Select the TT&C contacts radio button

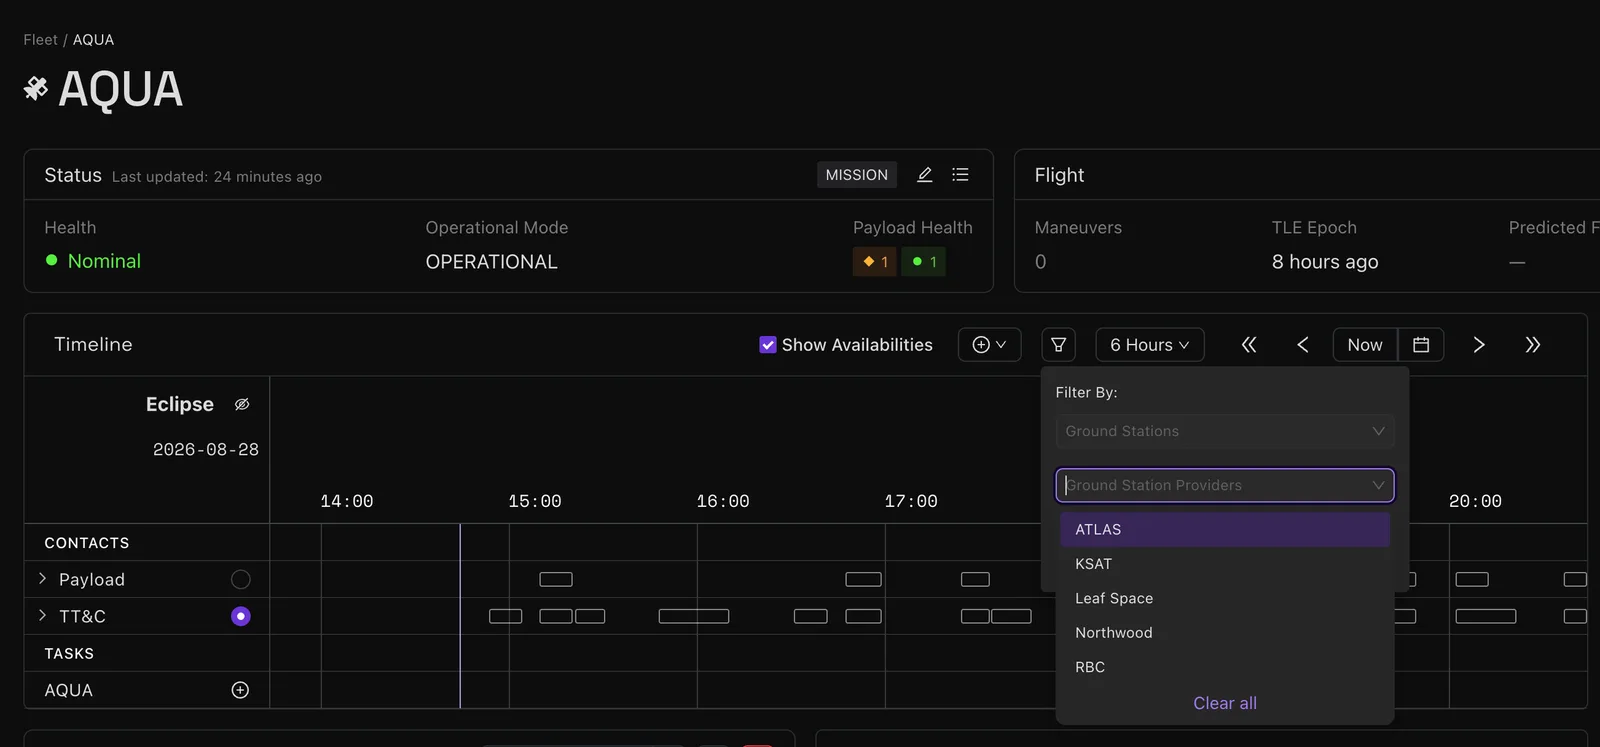coord(241,616)
